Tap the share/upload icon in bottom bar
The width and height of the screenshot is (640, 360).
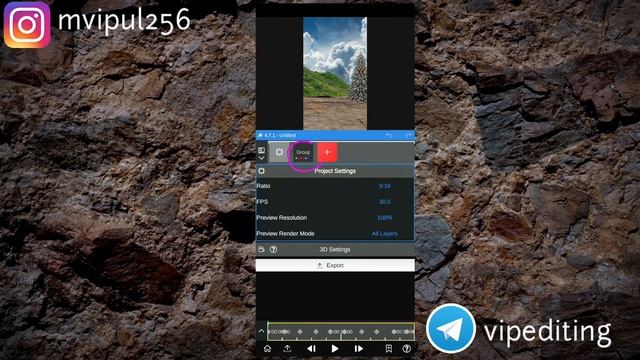[287, 349]
